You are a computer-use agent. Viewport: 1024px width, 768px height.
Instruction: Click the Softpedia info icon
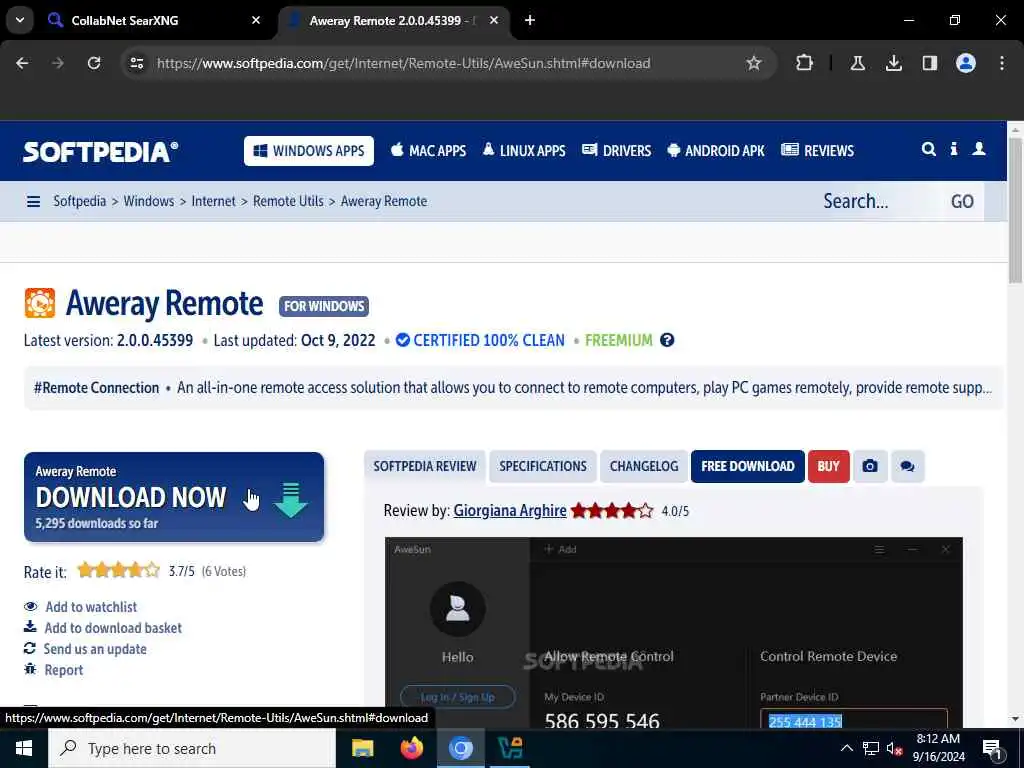click(x=954, y=150)
